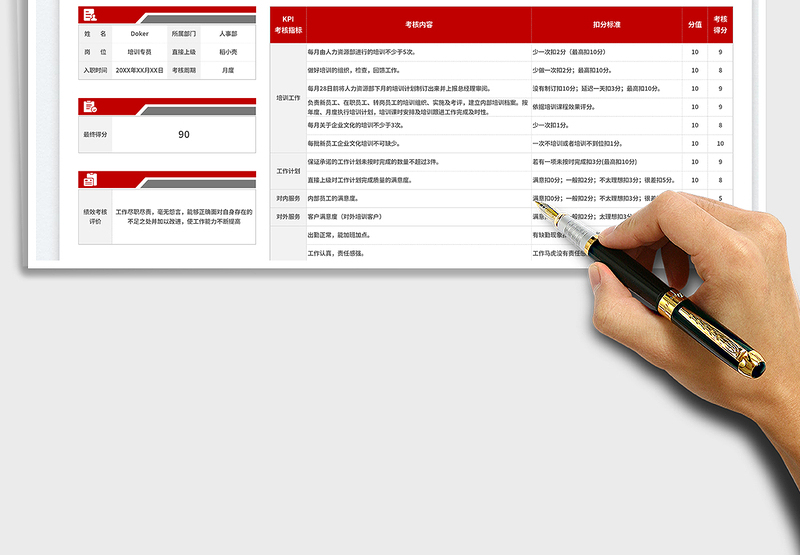
Task: Select the 对内服务 category cell
Action: coord(288,198)
